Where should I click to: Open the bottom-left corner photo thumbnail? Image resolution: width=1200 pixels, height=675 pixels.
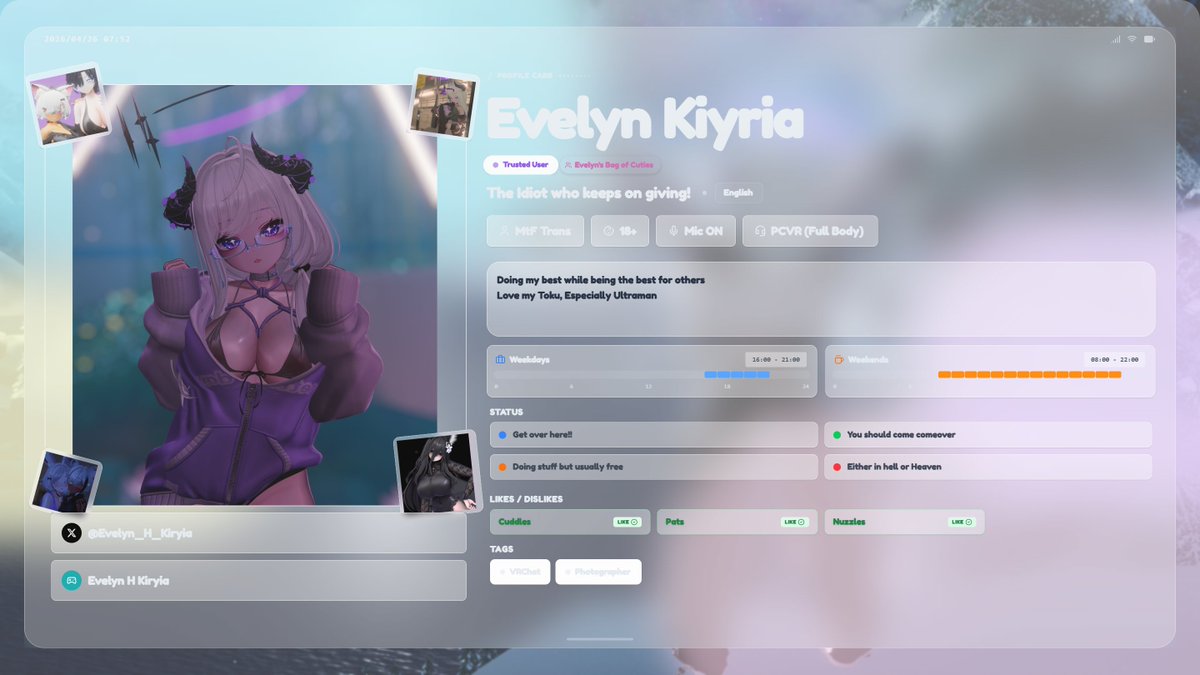tap(65, 481)
